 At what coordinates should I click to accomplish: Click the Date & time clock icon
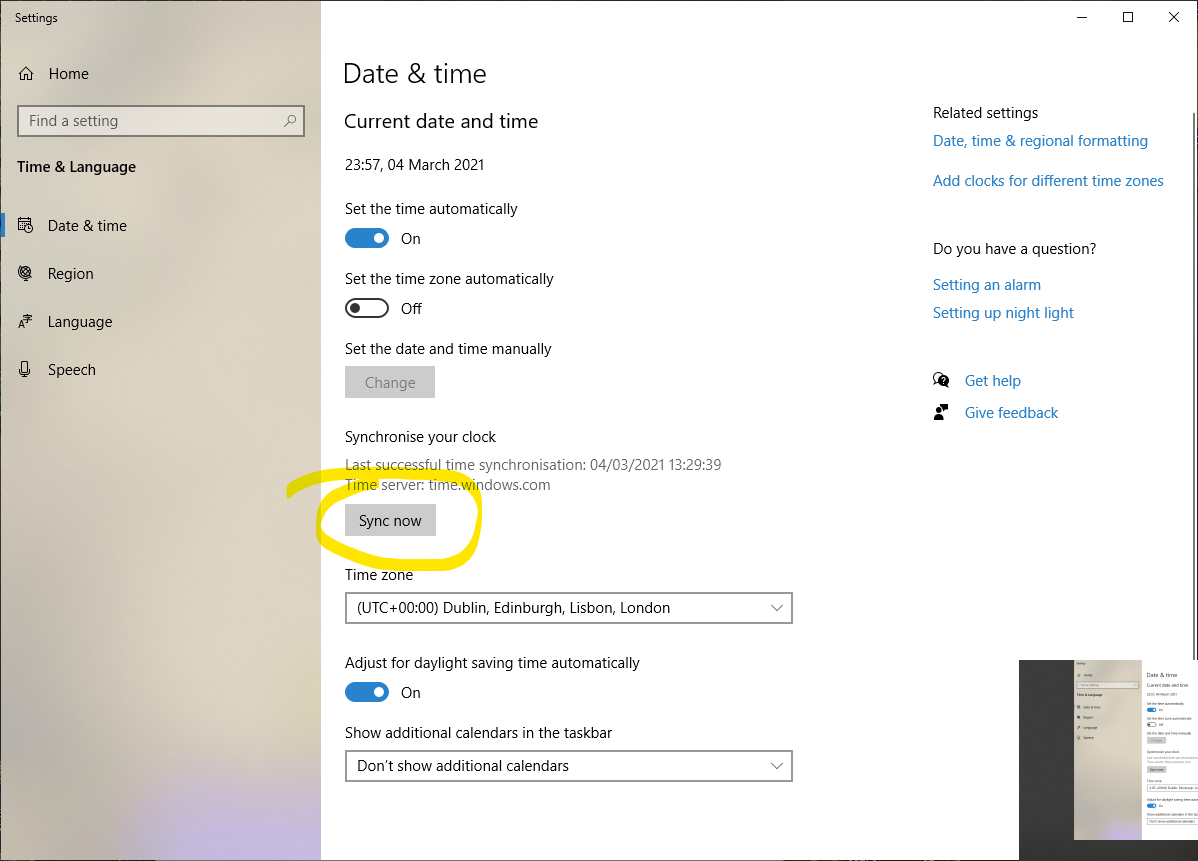pos(26,226)
